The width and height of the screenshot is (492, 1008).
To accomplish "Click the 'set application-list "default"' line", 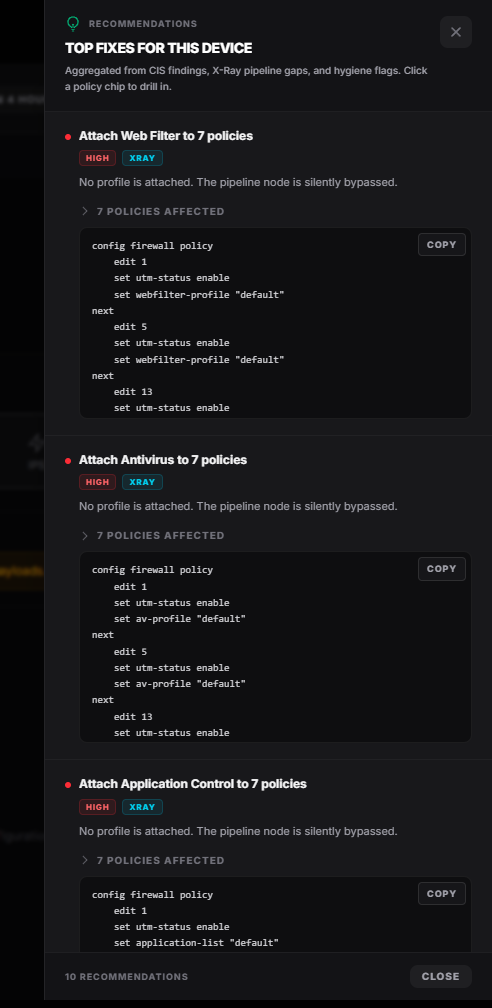I will coord(196,943).
